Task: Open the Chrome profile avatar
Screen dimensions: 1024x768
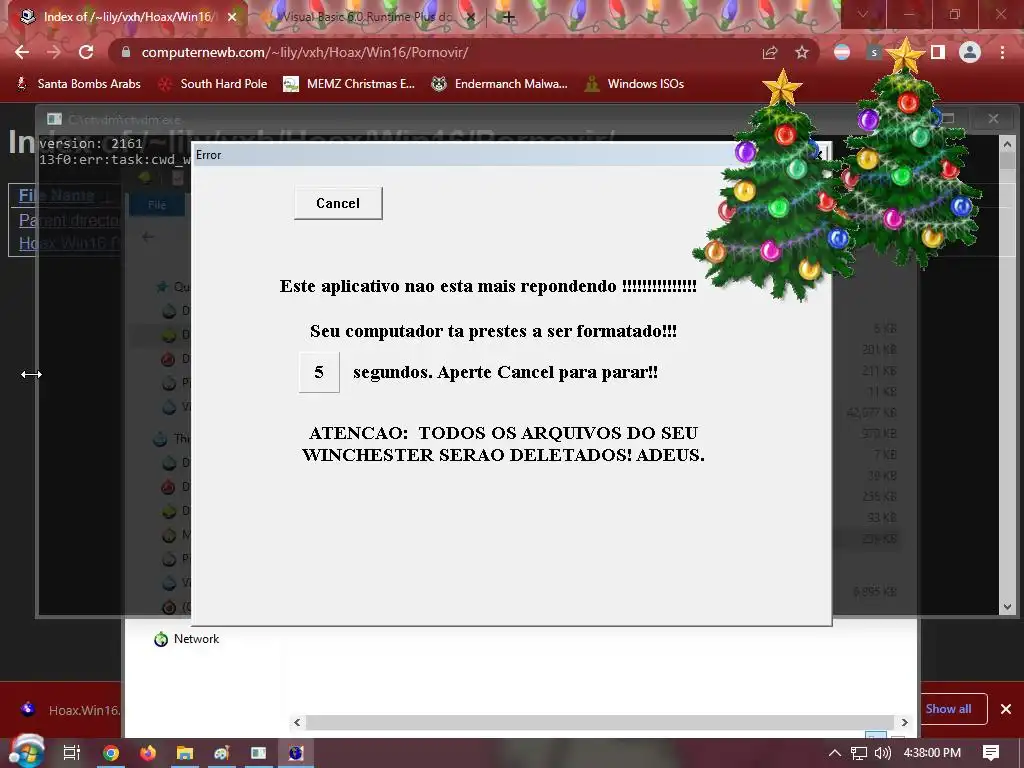Action: (x=970, y=52)
